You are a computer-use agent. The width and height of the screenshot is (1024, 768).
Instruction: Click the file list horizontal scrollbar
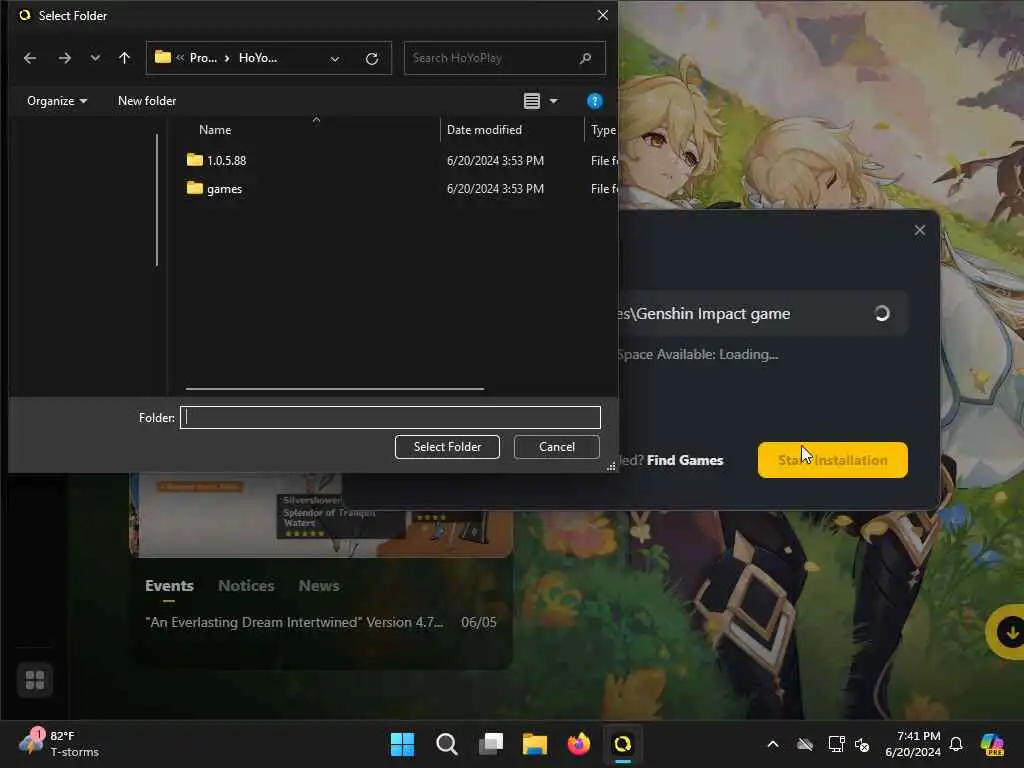tap(334, 389)
